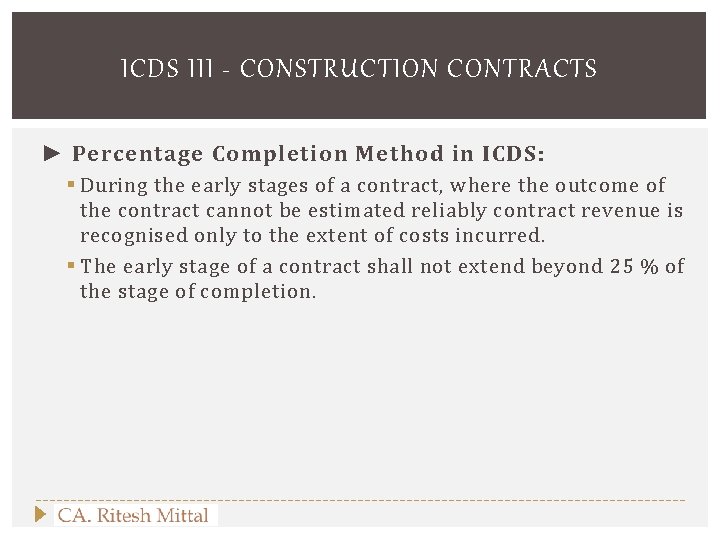Click 'ICDS III' in the slide title
This screenshot has width=720, height=540.
coord(167,68)
